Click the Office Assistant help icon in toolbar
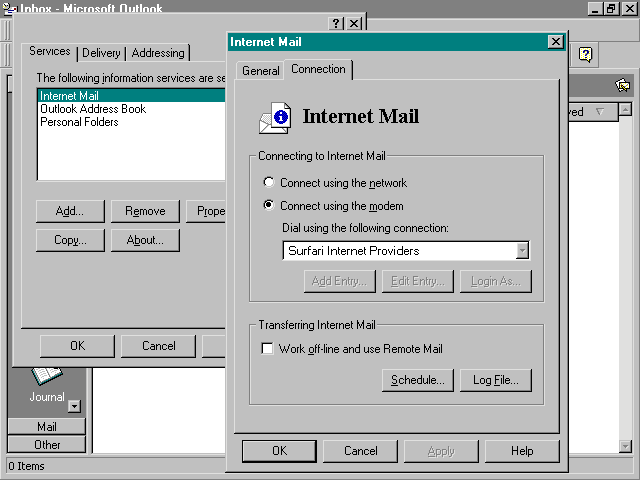 tap(586, 54)
